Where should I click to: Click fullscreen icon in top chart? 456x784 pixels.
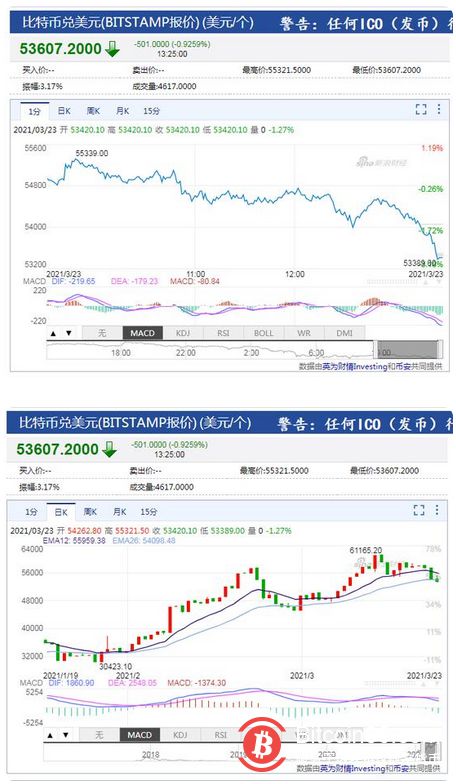[422, 110]
